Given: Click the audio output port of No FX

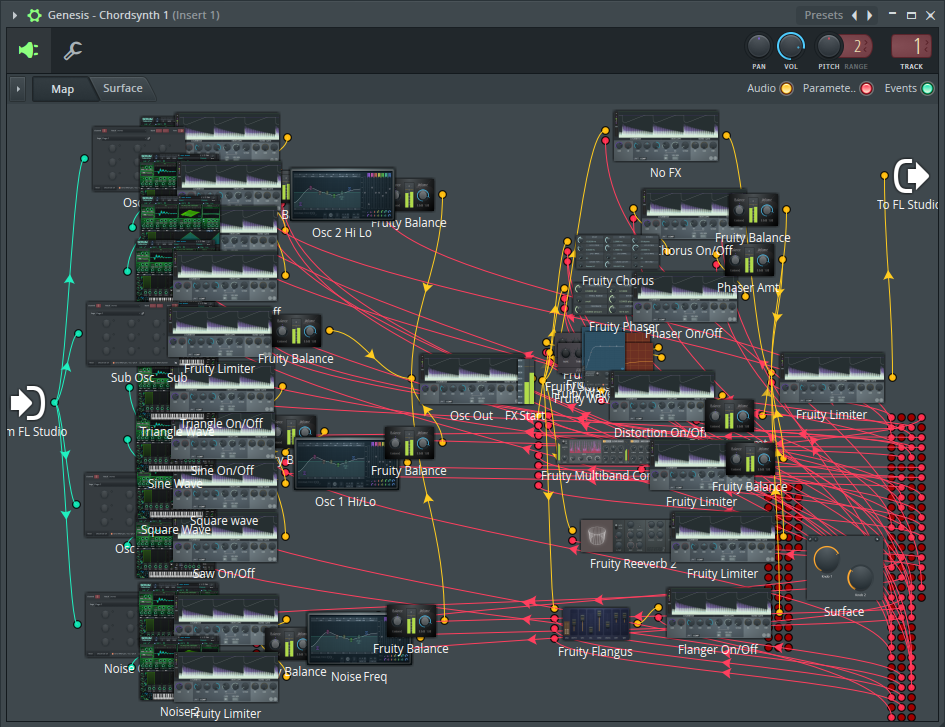Looking at the screenshot, I should [726, 136].
